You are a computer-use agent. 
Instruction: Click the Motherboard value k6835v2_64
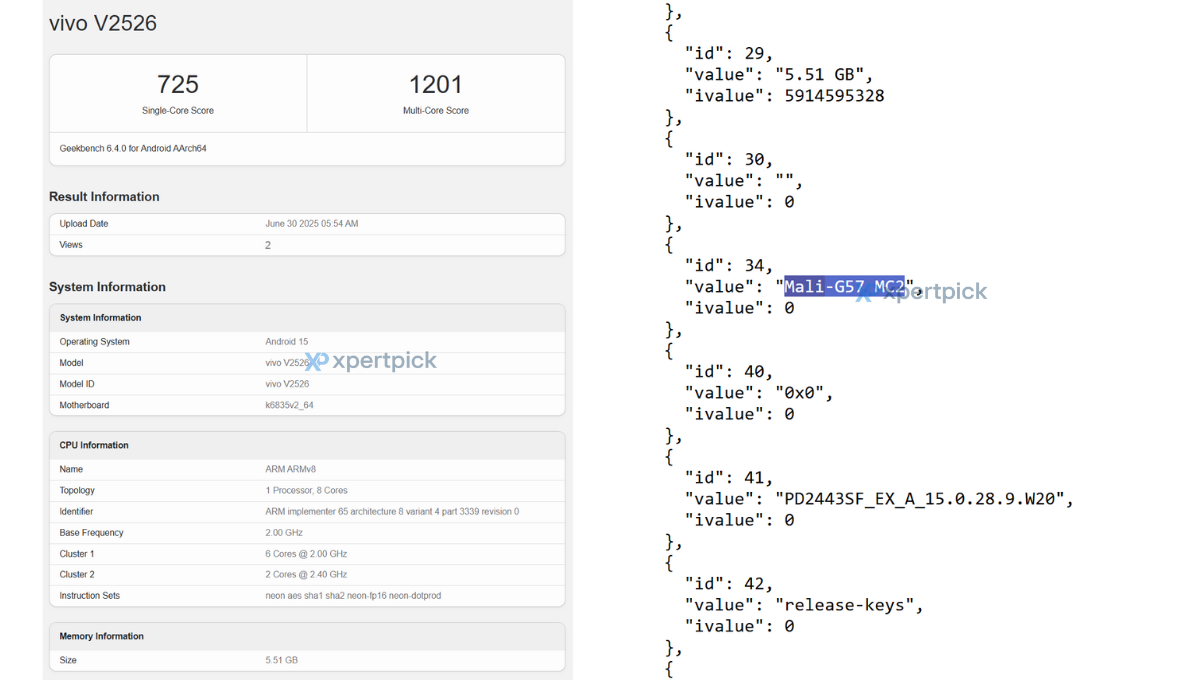coord(290,405)
